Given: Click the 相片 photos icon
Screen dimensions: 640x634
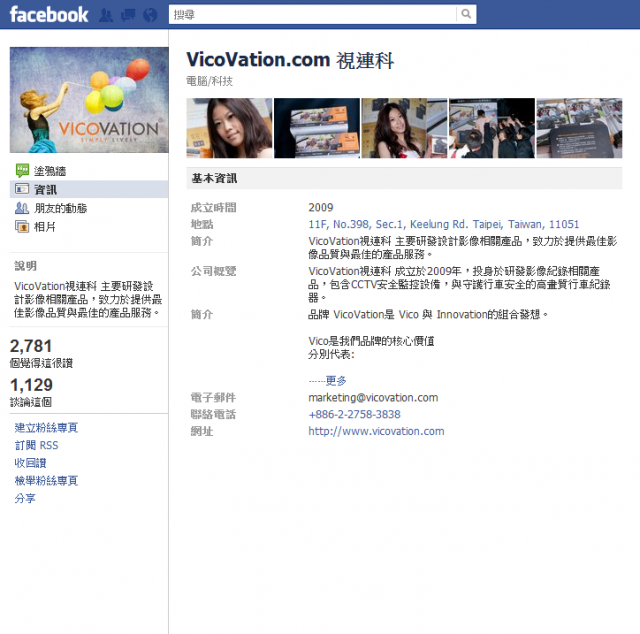Looking at the screenshot, I should [22, 226].
